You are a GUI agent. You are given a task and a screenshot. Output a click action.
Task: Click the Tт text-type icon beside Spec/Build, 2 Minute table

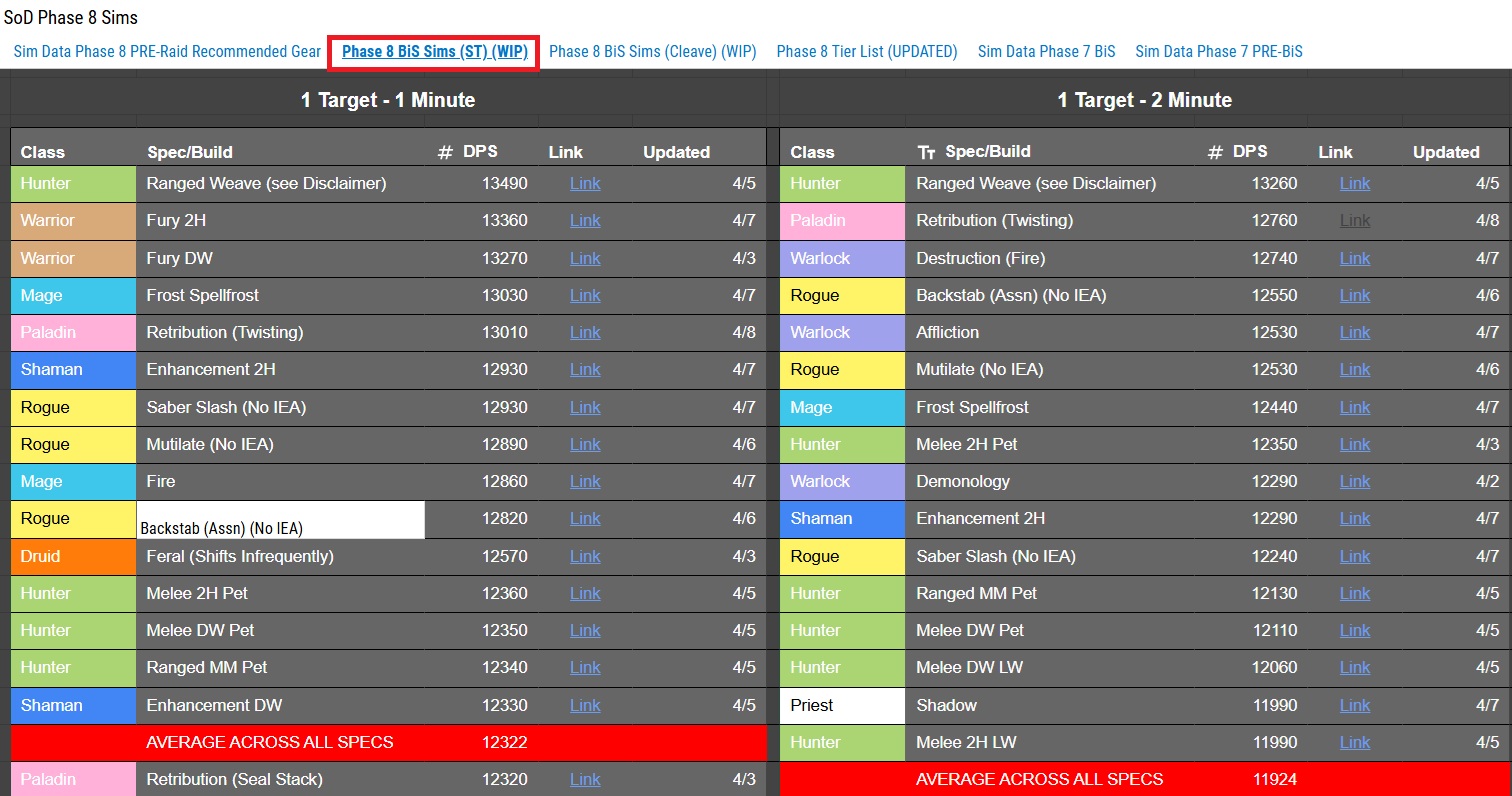click(926, 153)
